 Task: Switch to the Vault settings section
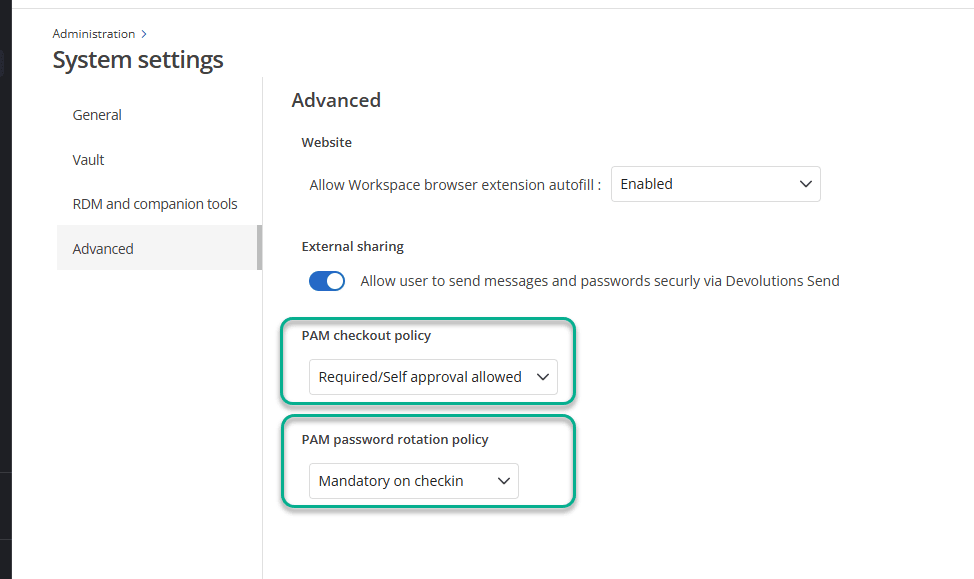tap(88, 160)
